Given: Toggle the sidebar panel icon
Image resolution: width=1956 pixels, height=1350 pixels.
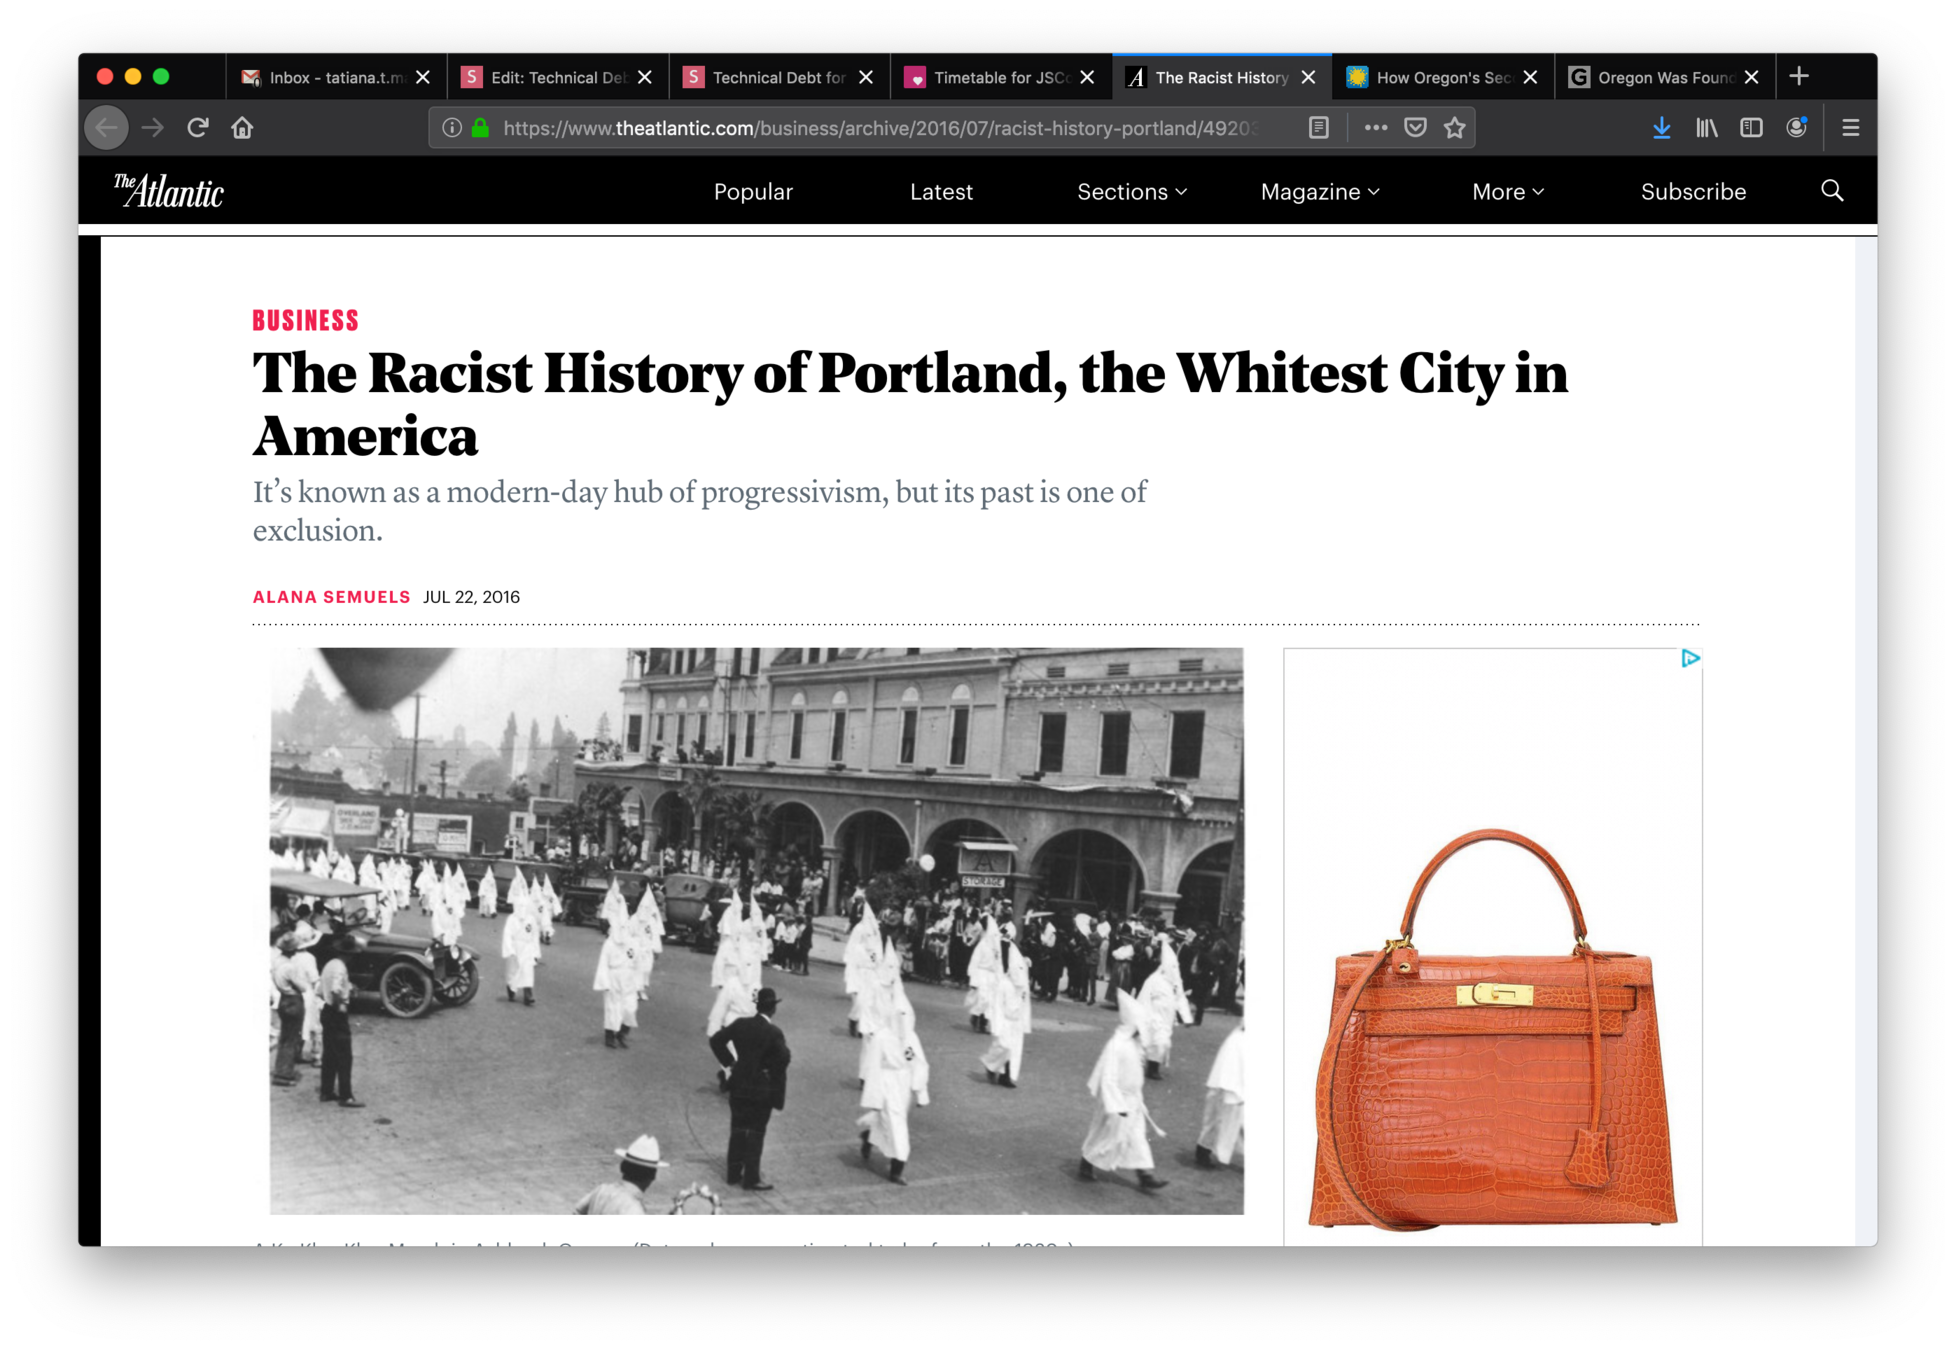Looking at the screenshot, I should (1751, 128).
